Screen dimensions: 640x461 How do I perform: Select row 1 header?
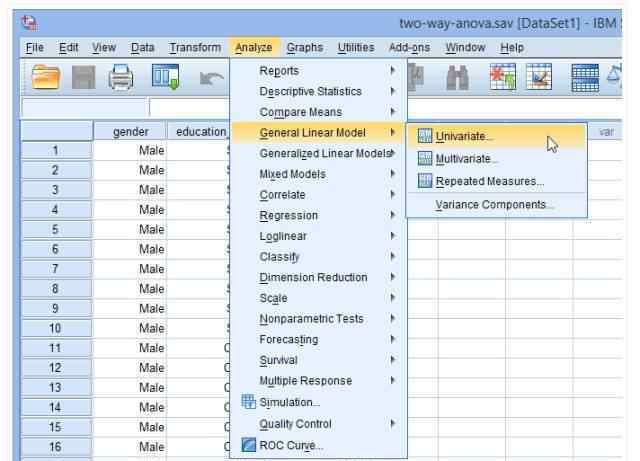56,150
